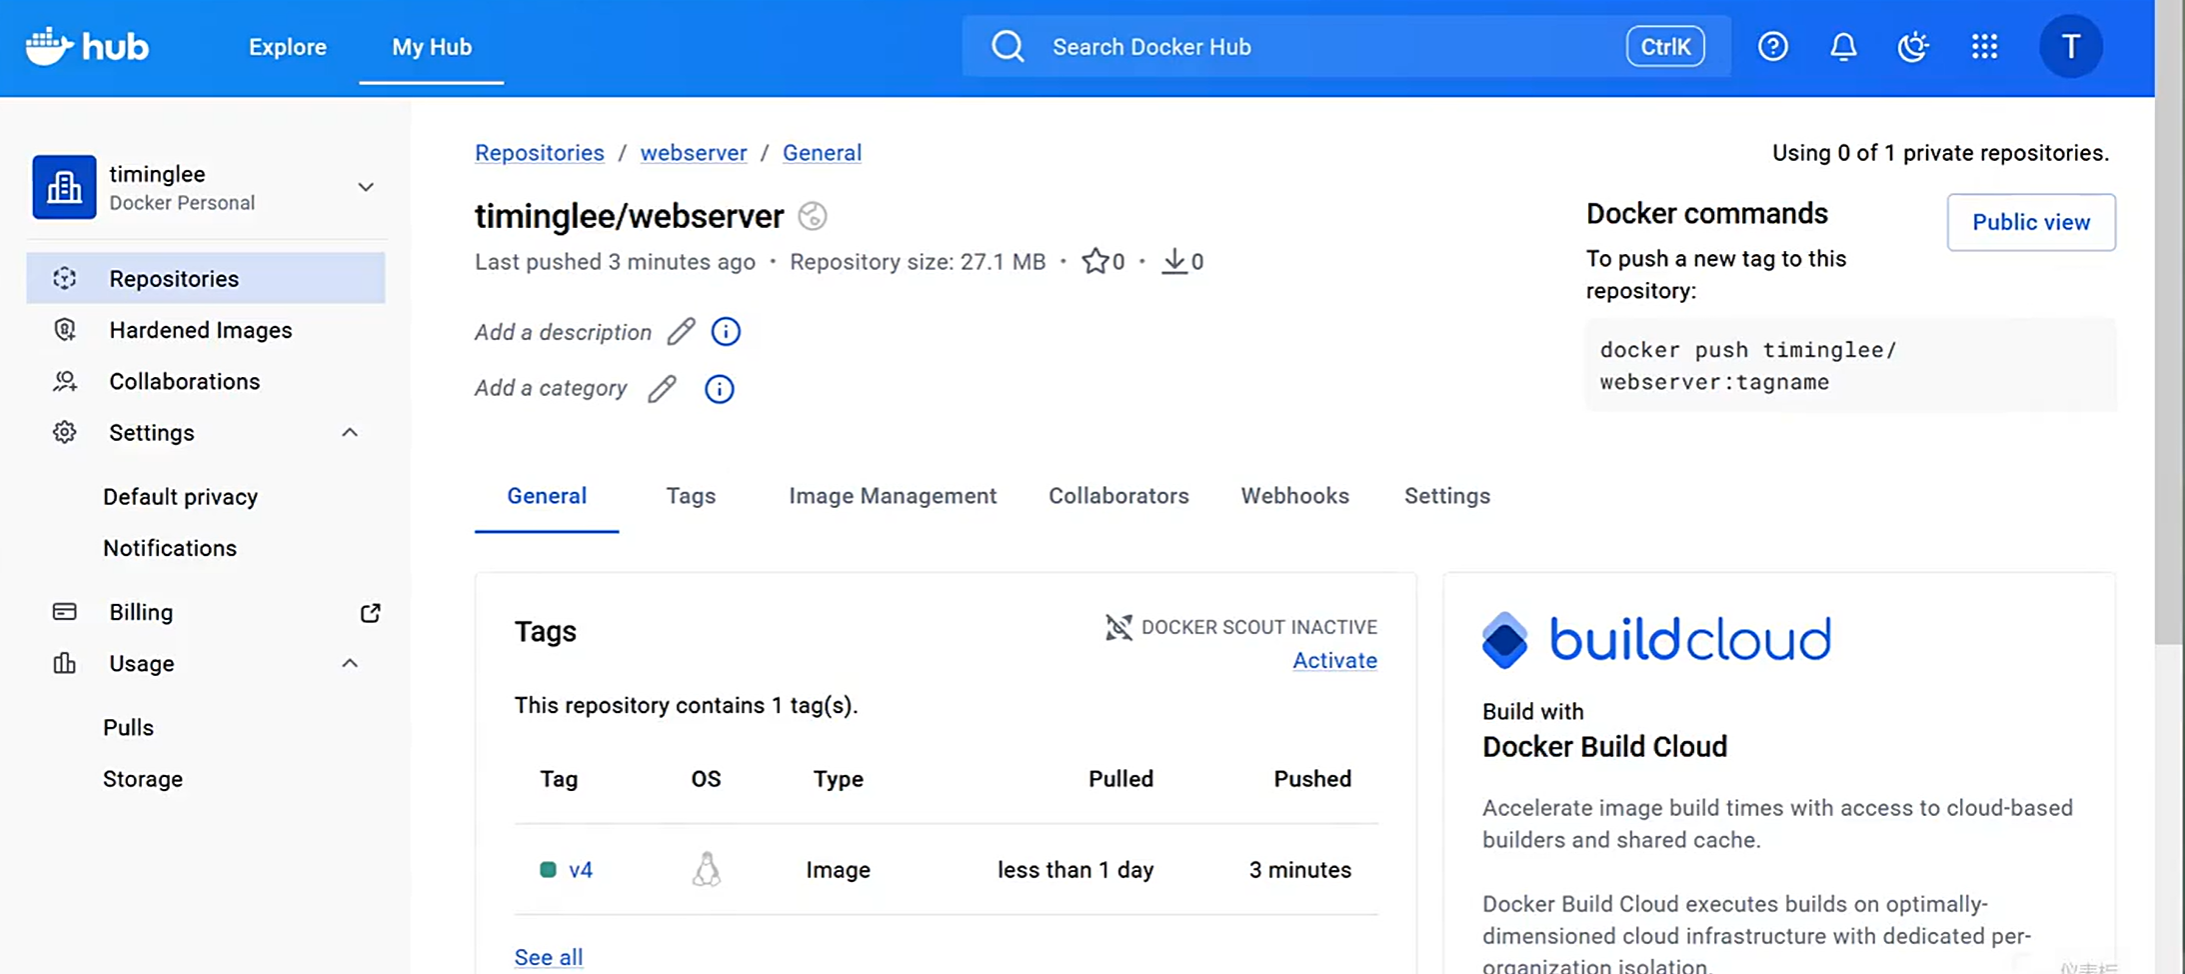This screenshot has width=2185, height=974.
Task: Click webserver breadcrumb link
Action: (694, 153)
